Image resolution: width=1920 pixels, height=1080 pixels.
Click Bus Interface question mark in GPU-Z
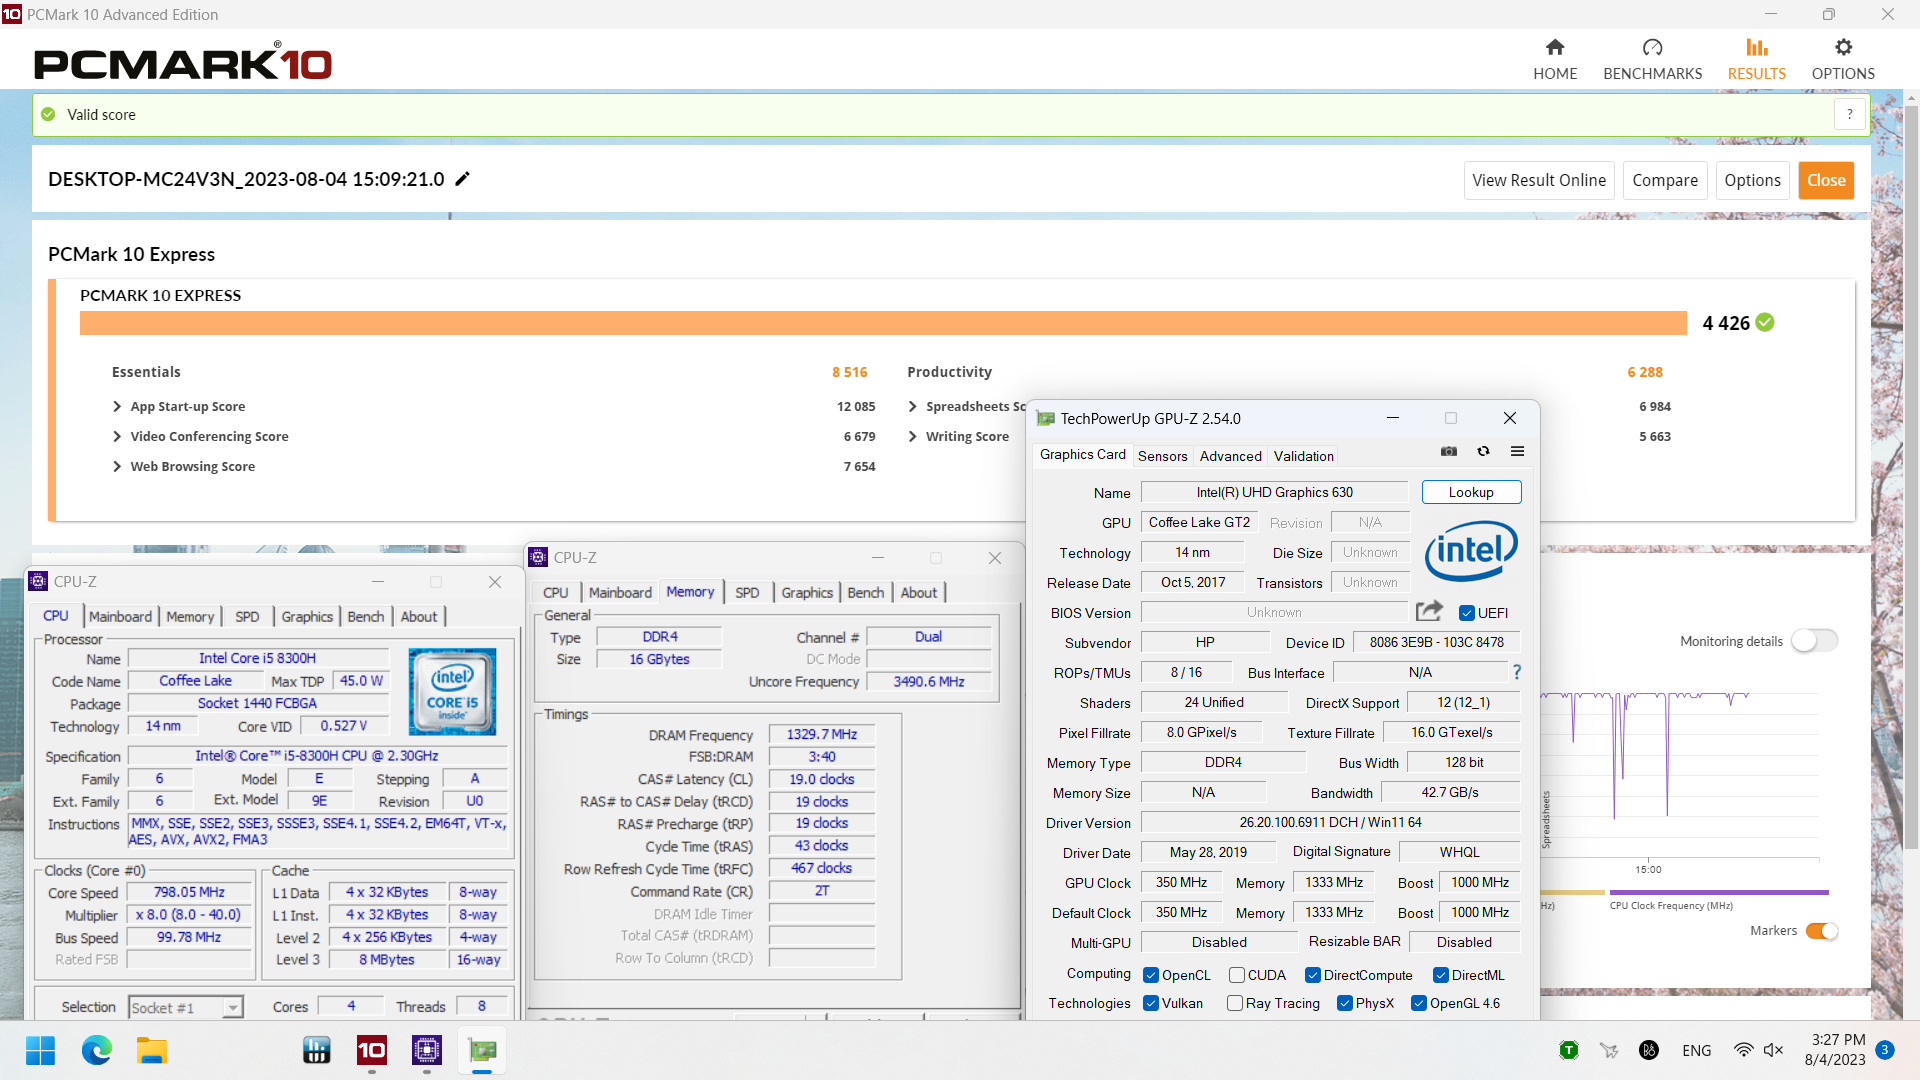coord(1516,672)
